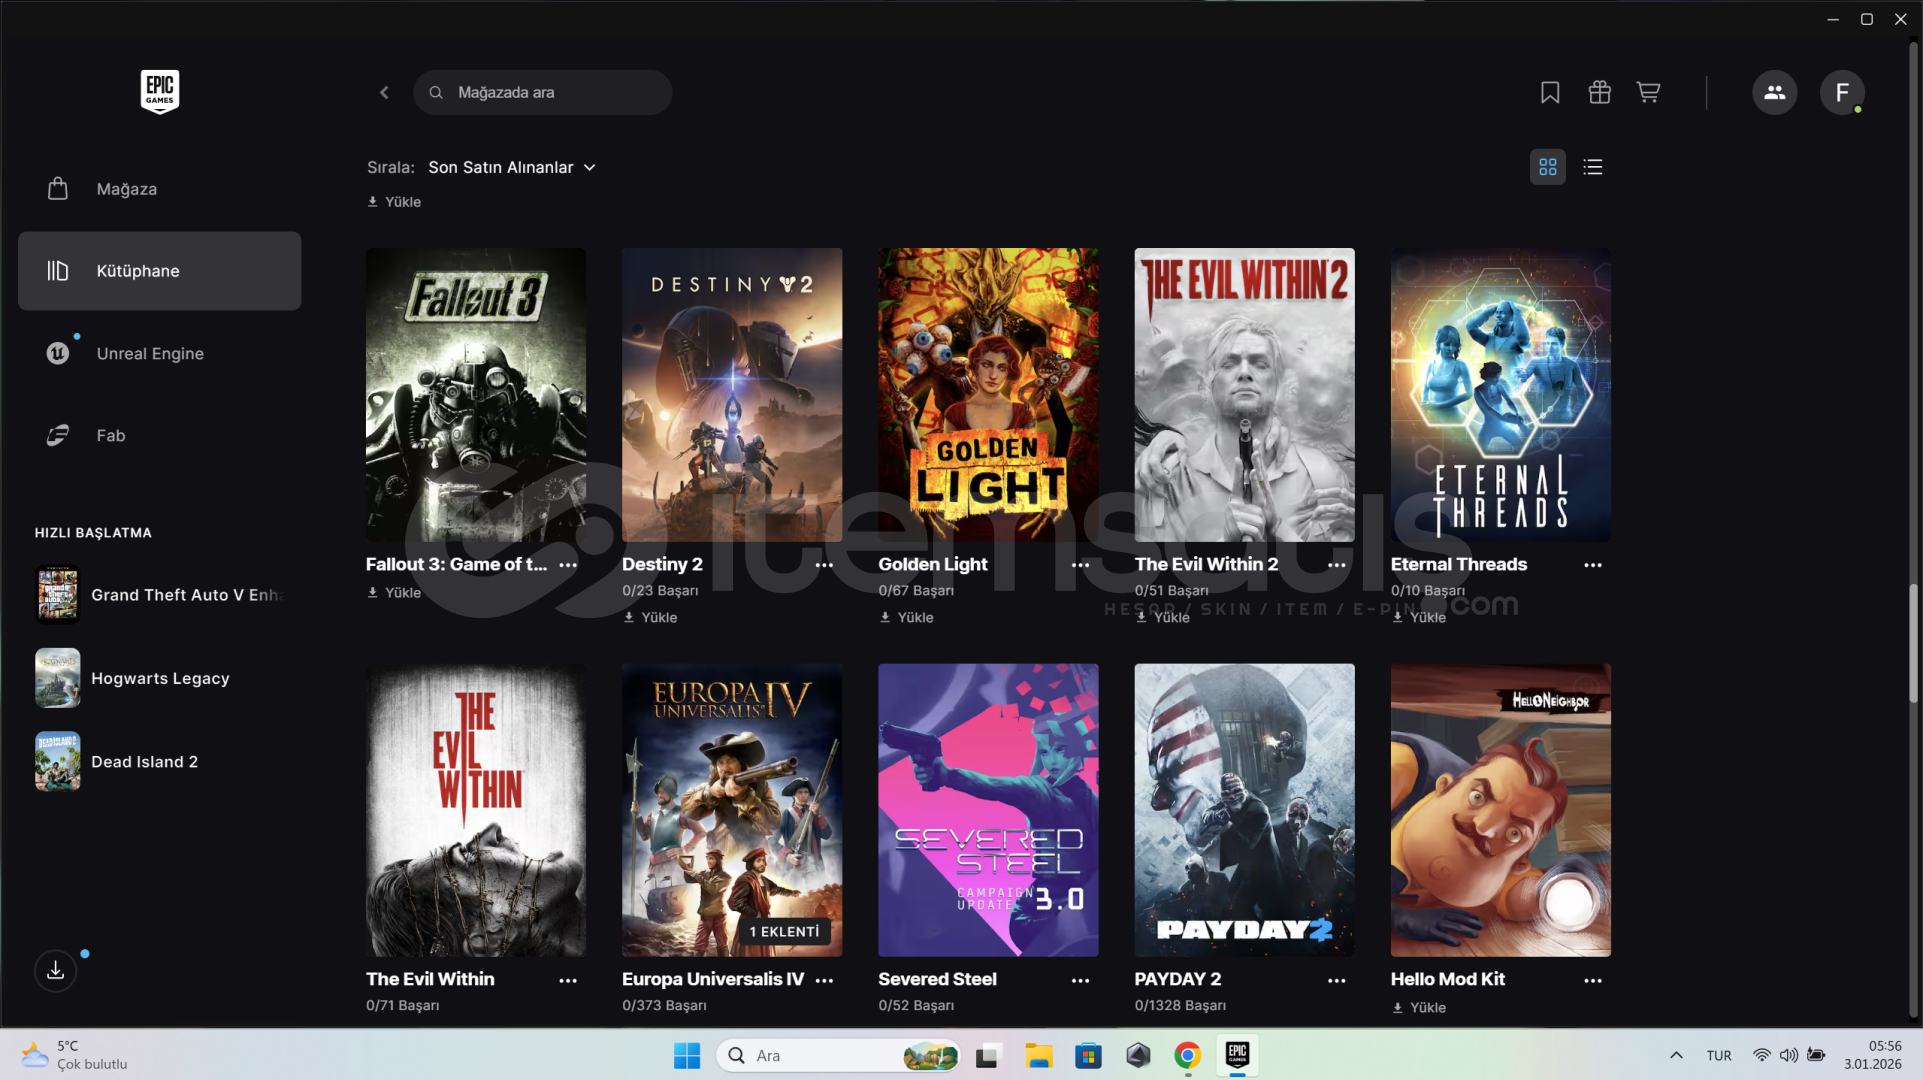Click the gift box icon
Screen dimensions: 1923x1080
tap(1599, 93)
